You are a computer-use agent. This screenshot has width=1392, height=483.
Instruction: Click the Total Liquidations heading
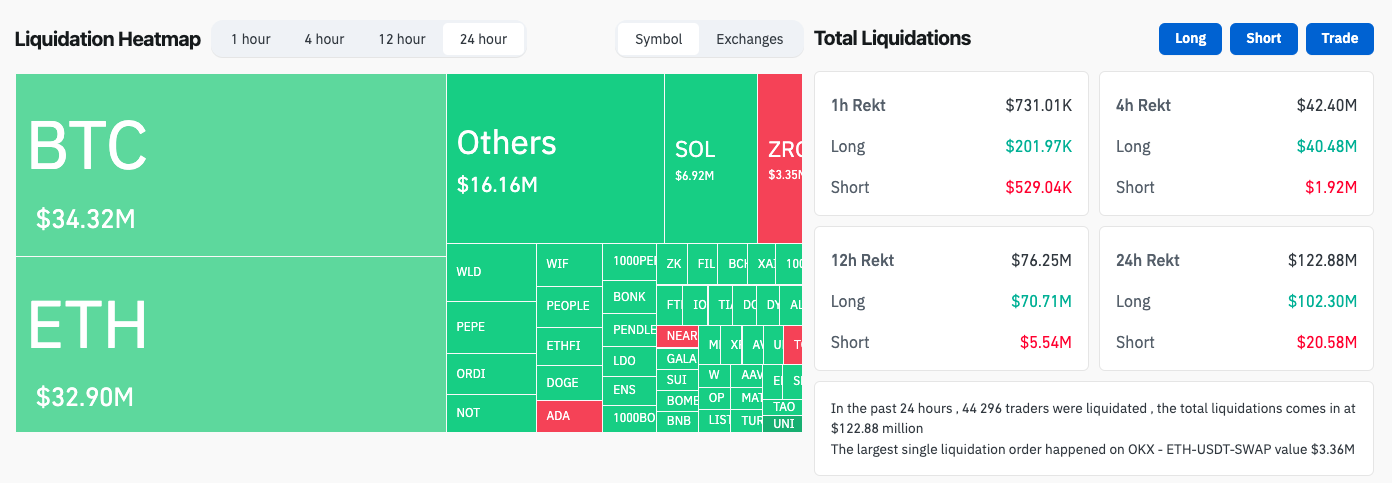[892, 39]
